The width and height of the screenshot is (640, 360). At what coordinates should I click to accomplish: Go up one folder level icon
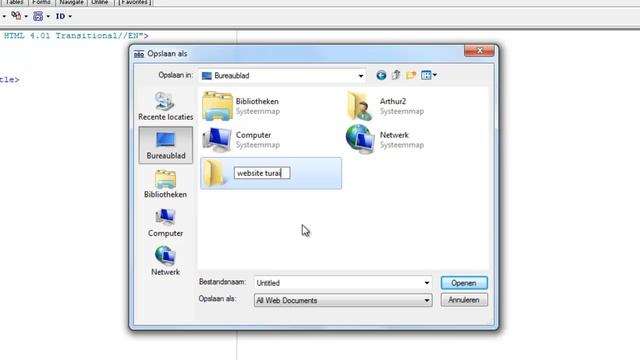coord(396,75)
